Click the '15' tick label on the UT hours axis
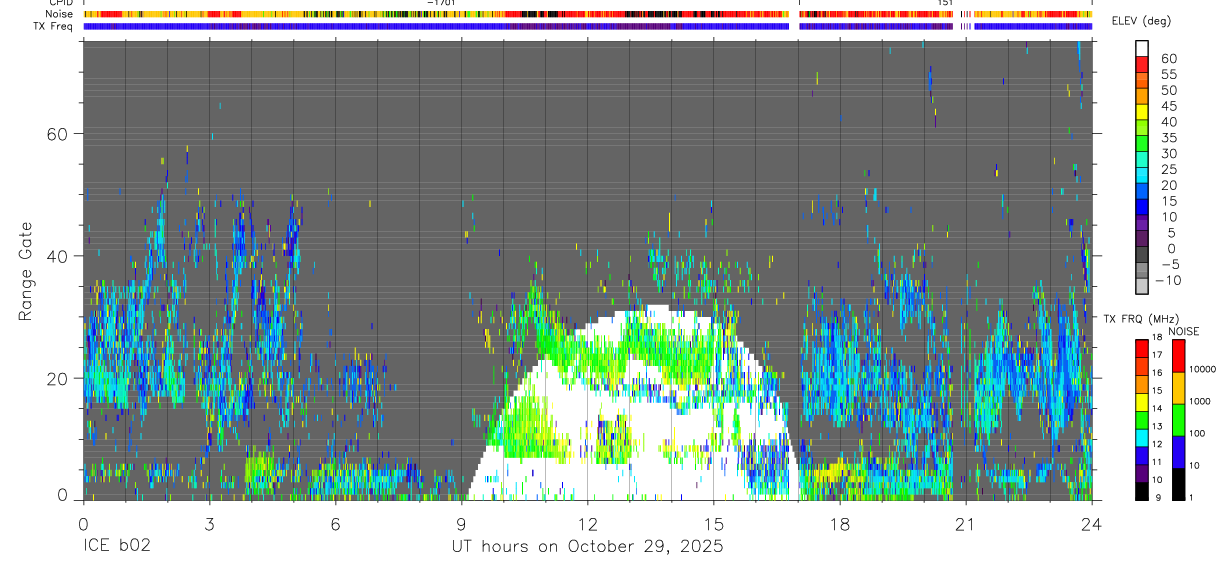Viewport: 1228px width, 567px height. tap(714, 523)
